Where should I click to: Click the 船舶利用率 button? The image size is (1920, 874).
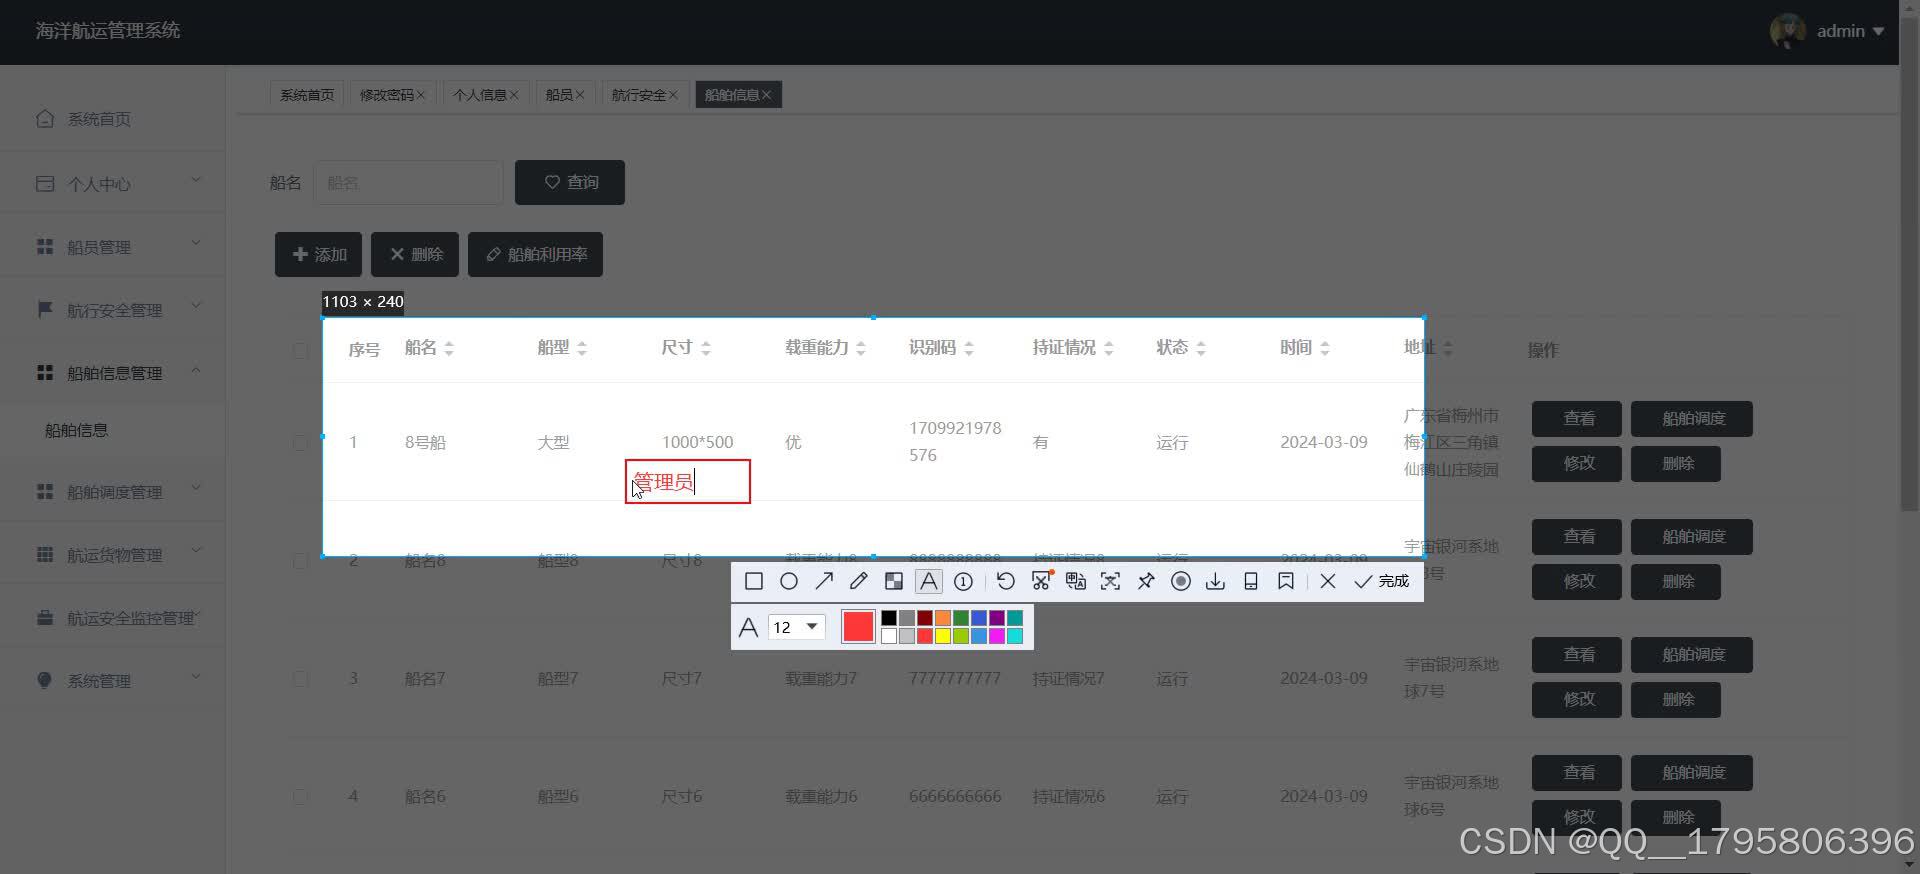coord(535,255)
